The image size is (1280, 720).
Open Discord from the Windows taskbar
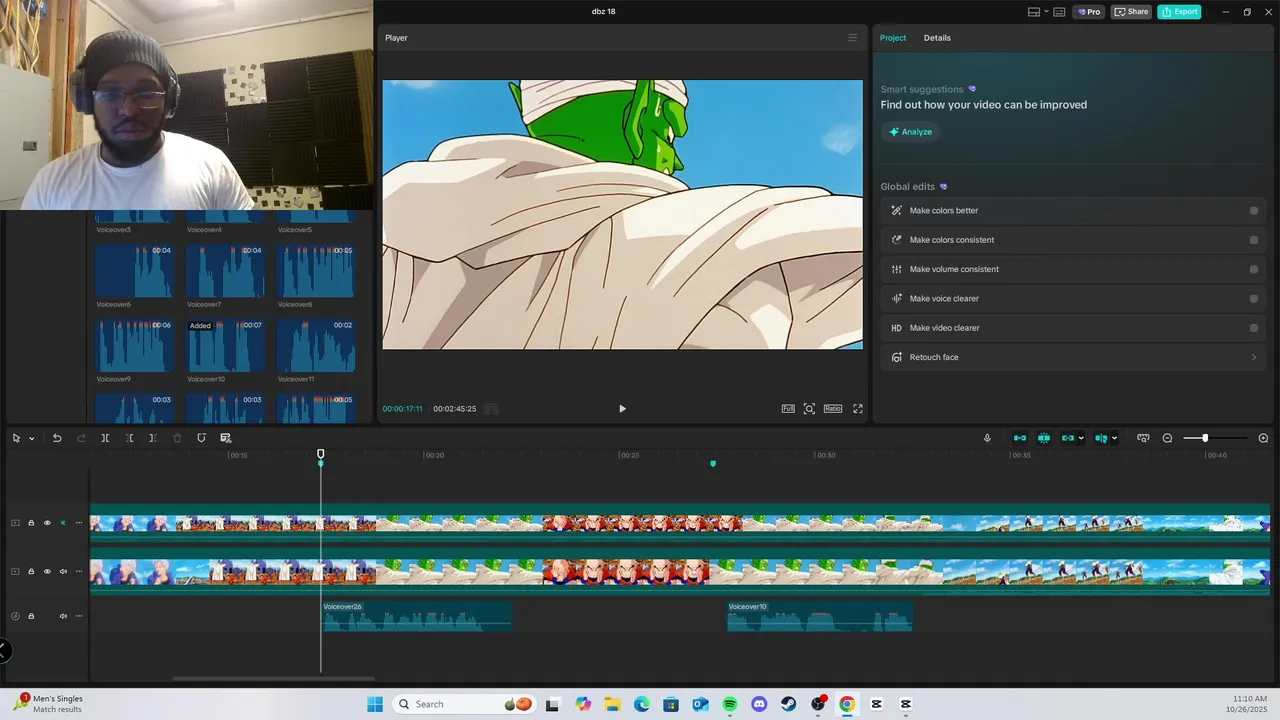759,704
